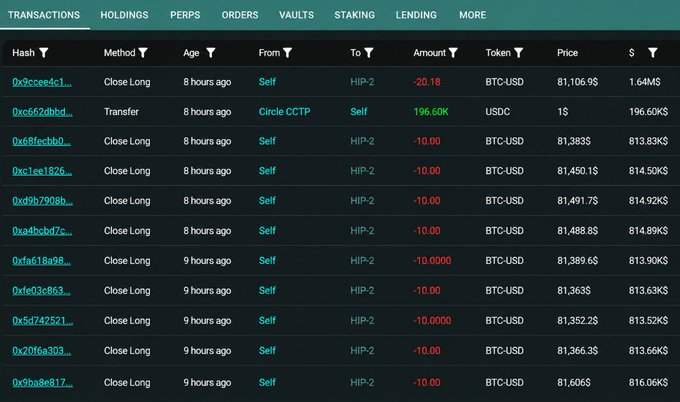Filter transactions by Hash column
The height and width of the screenshot is (402, 680).
pyautogui.click(x=43, y=53)
